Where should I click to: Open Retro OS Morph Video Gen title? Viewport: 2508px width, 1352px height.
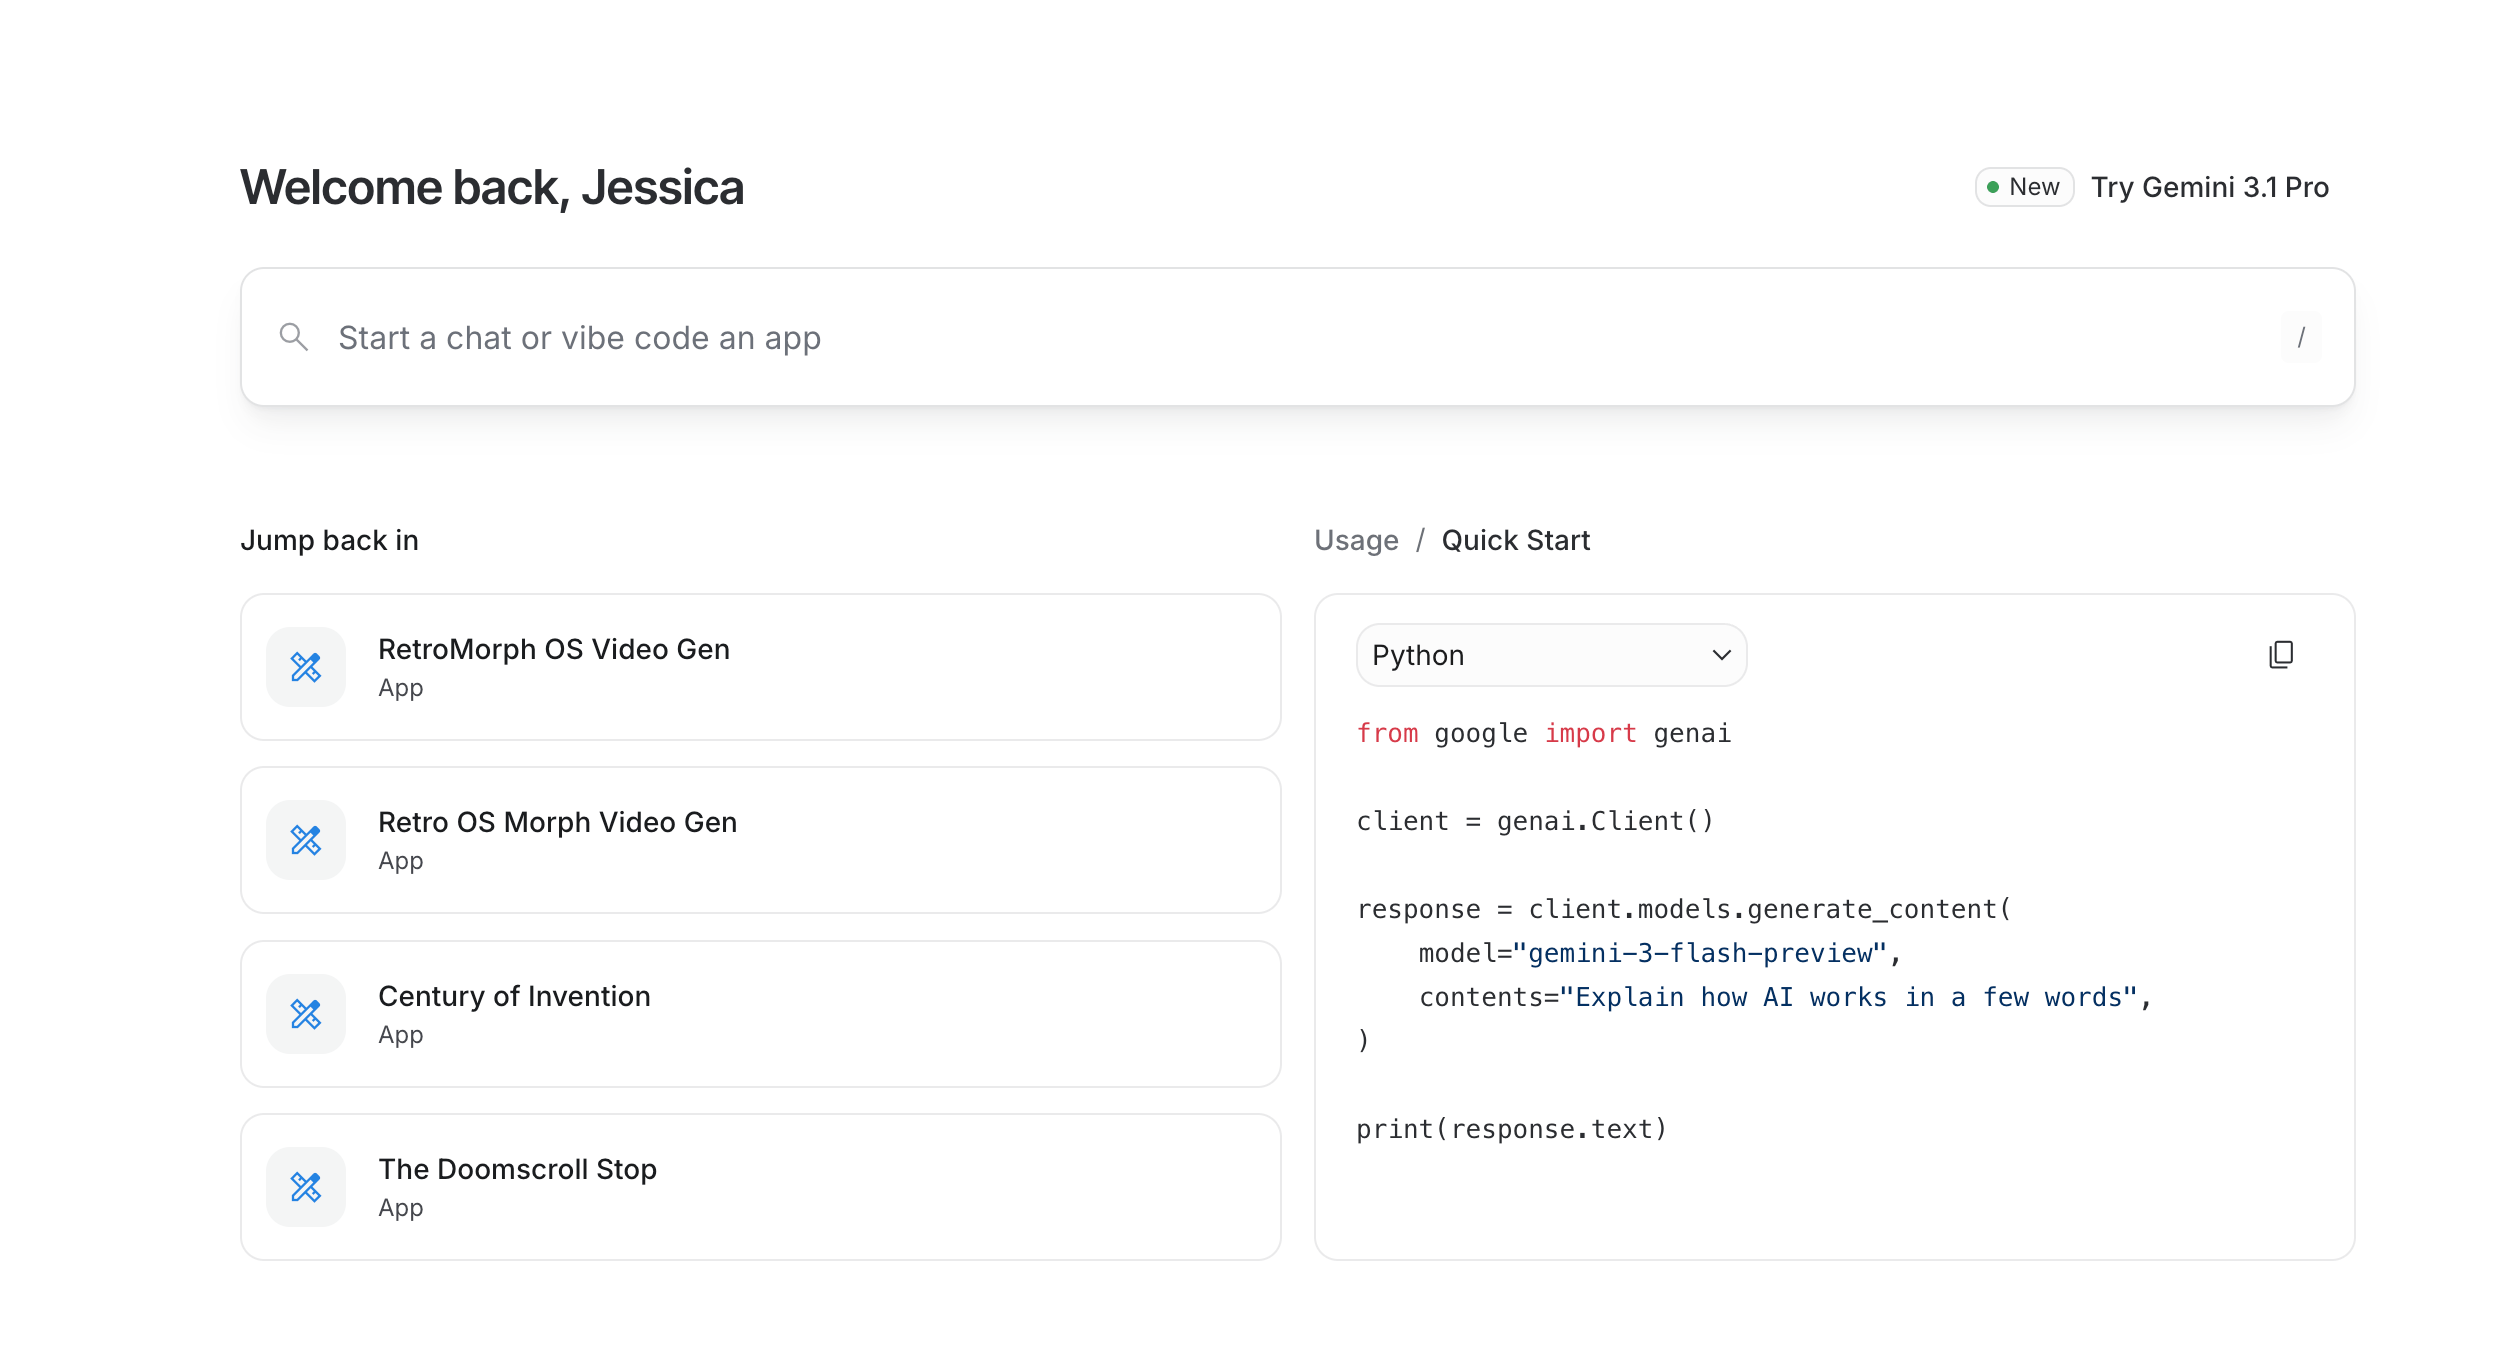[x=557, y=822]
